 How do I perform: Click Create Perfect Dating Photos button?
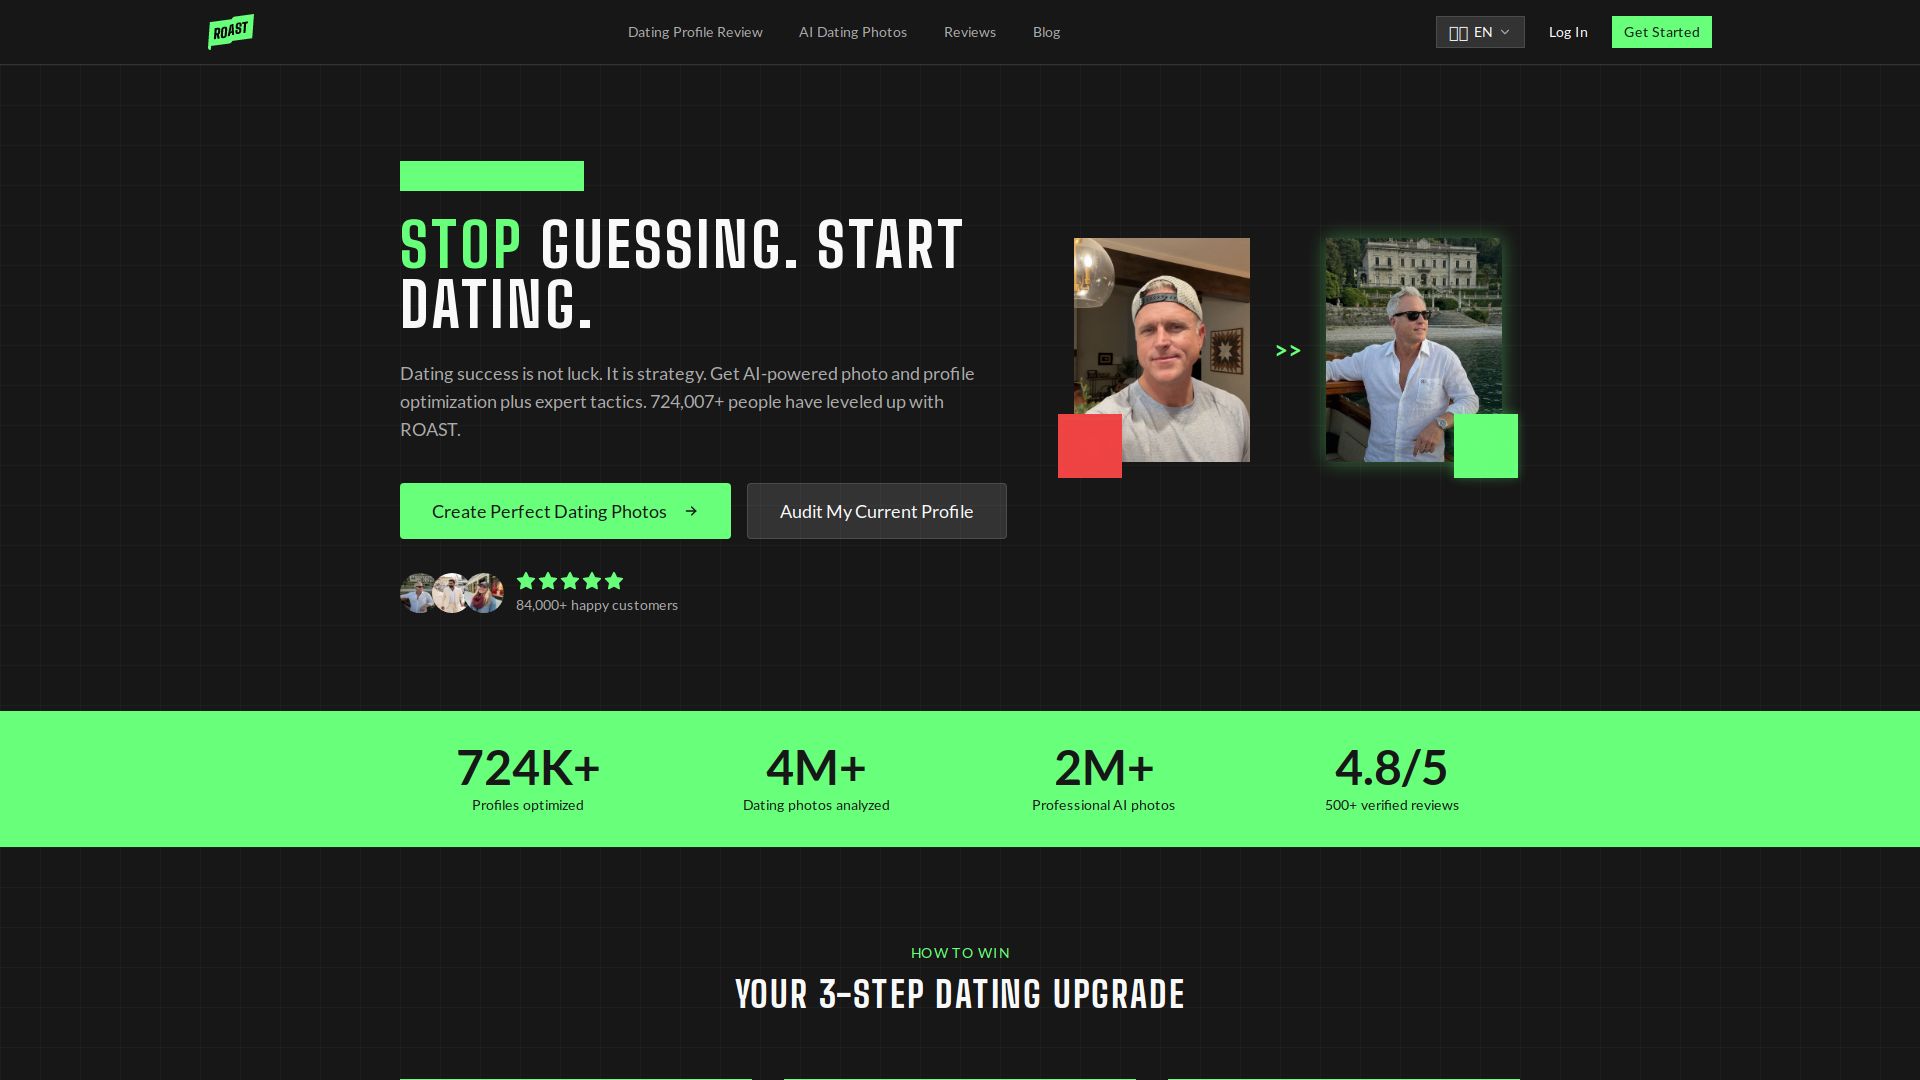click(x=565, y=511)
